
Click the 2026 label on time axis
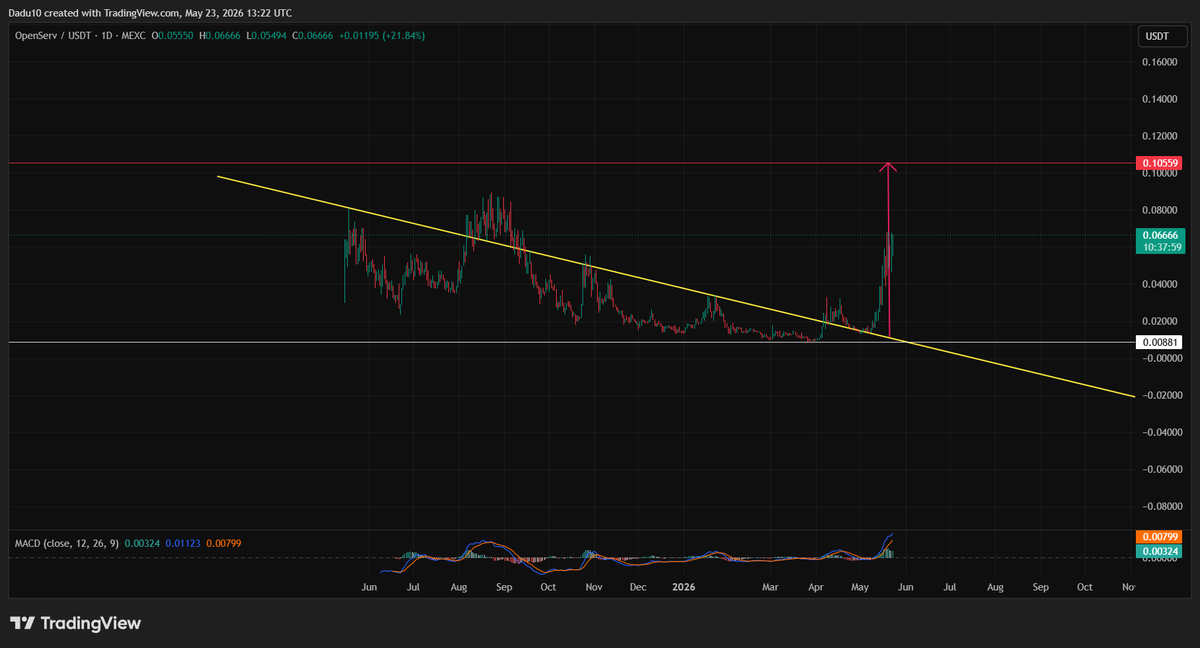click(x=683, y=587)
